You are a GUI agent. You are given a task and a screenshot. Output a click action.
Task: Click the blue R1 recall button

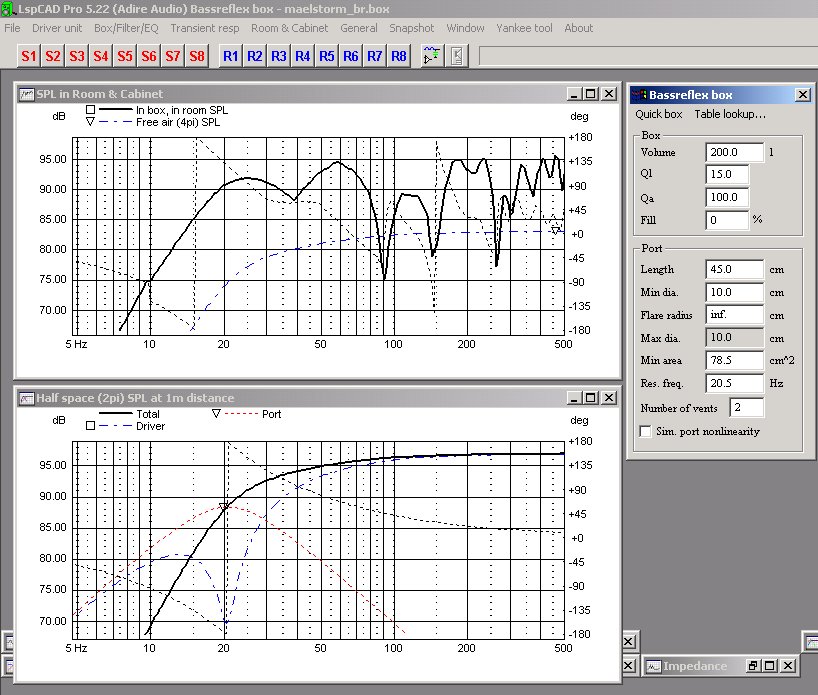[231, 56]
